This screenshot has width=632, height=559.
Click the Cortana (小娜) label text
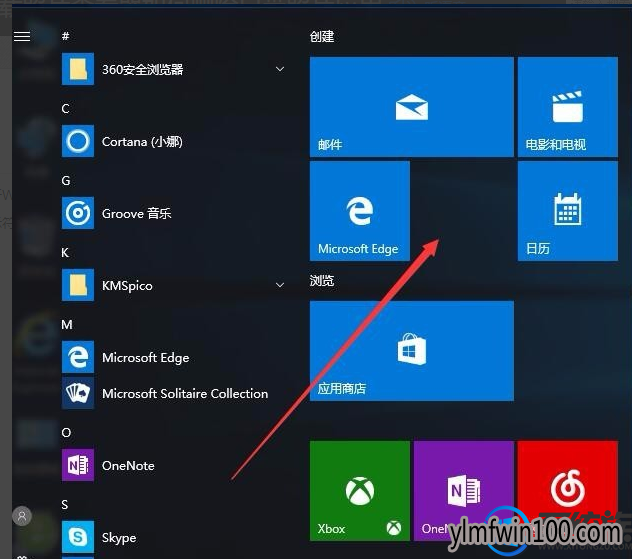click(142, 141)
